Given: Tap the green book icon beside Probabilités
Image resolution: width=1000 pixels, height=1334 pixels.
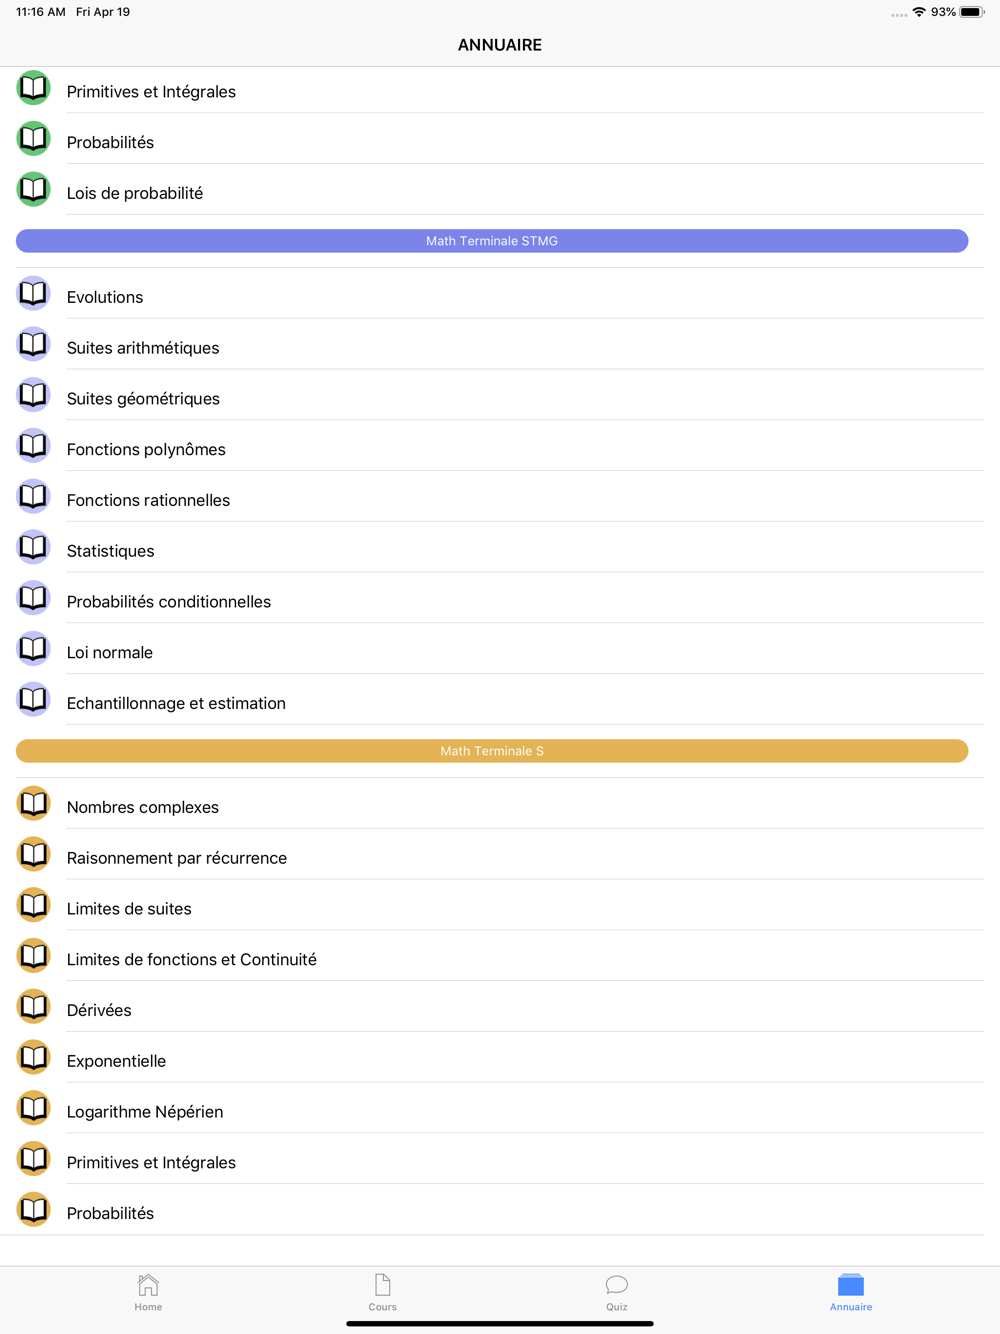Looking at the screenshot, I should point(33,139).
